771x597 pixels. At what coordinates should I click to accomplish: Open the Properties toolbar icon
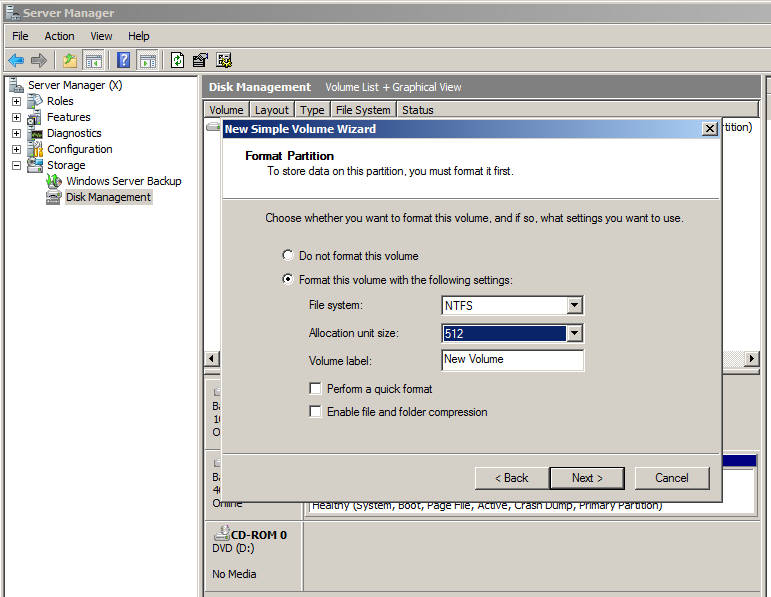(x=200, y=60)
